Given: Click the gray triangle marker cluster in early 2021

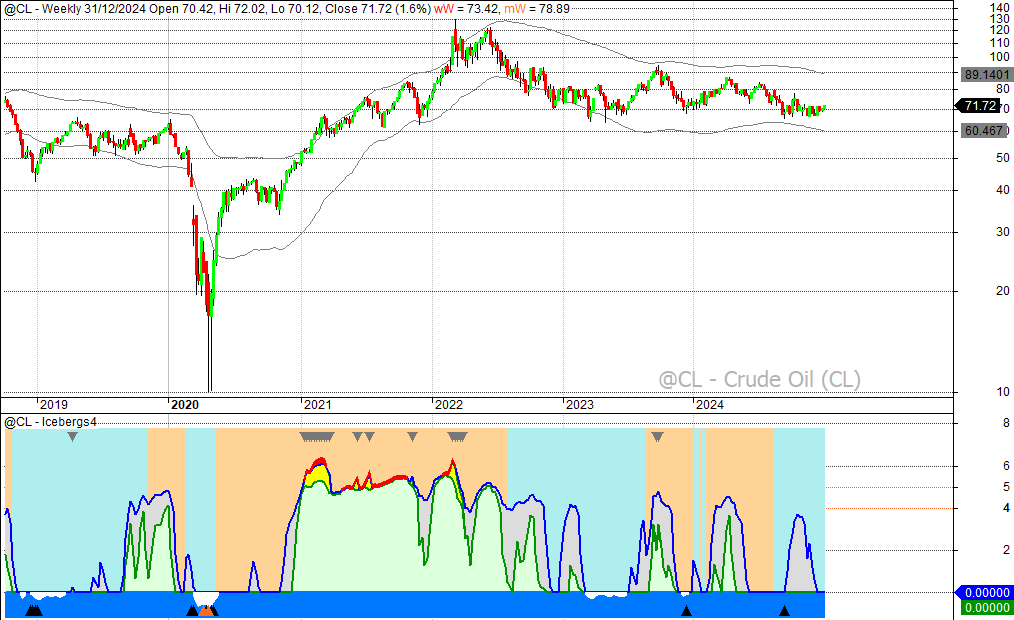Looking at the screenshot, I should (x=318, y=437).
